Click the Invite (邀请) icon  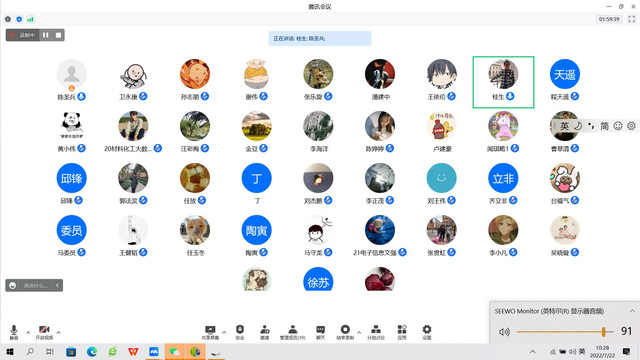pyautogui.click(x=264, y=332)
